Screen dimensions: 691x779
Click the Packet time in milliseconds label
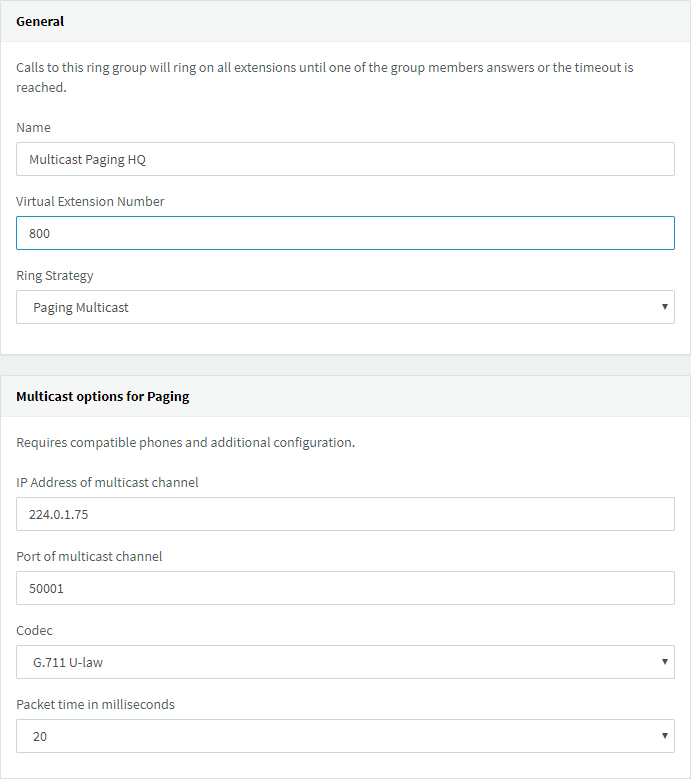click(x=95, y=704)
